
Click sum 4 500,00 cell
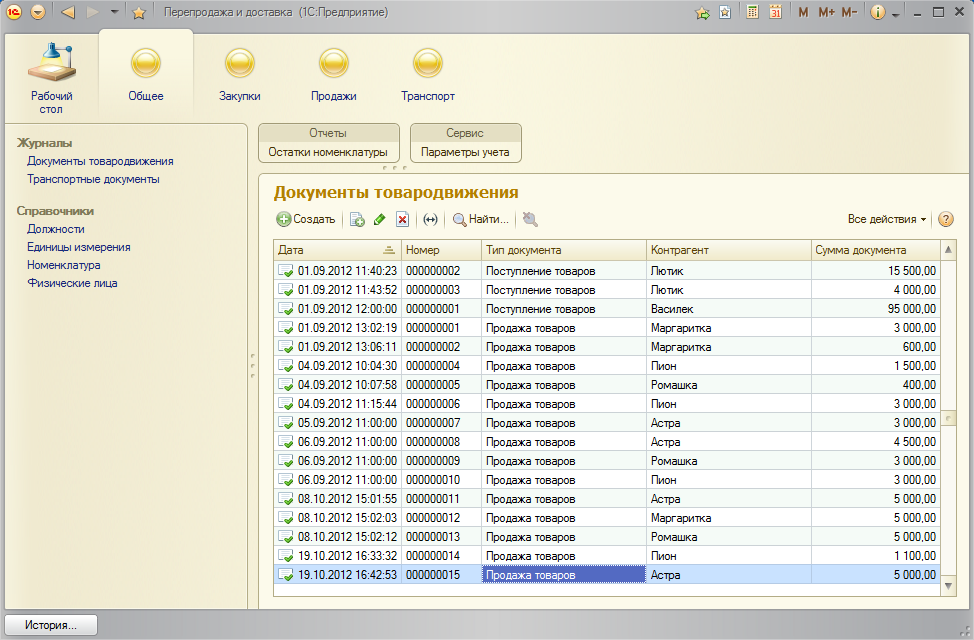pyautogui.click(x=876, y=442)
